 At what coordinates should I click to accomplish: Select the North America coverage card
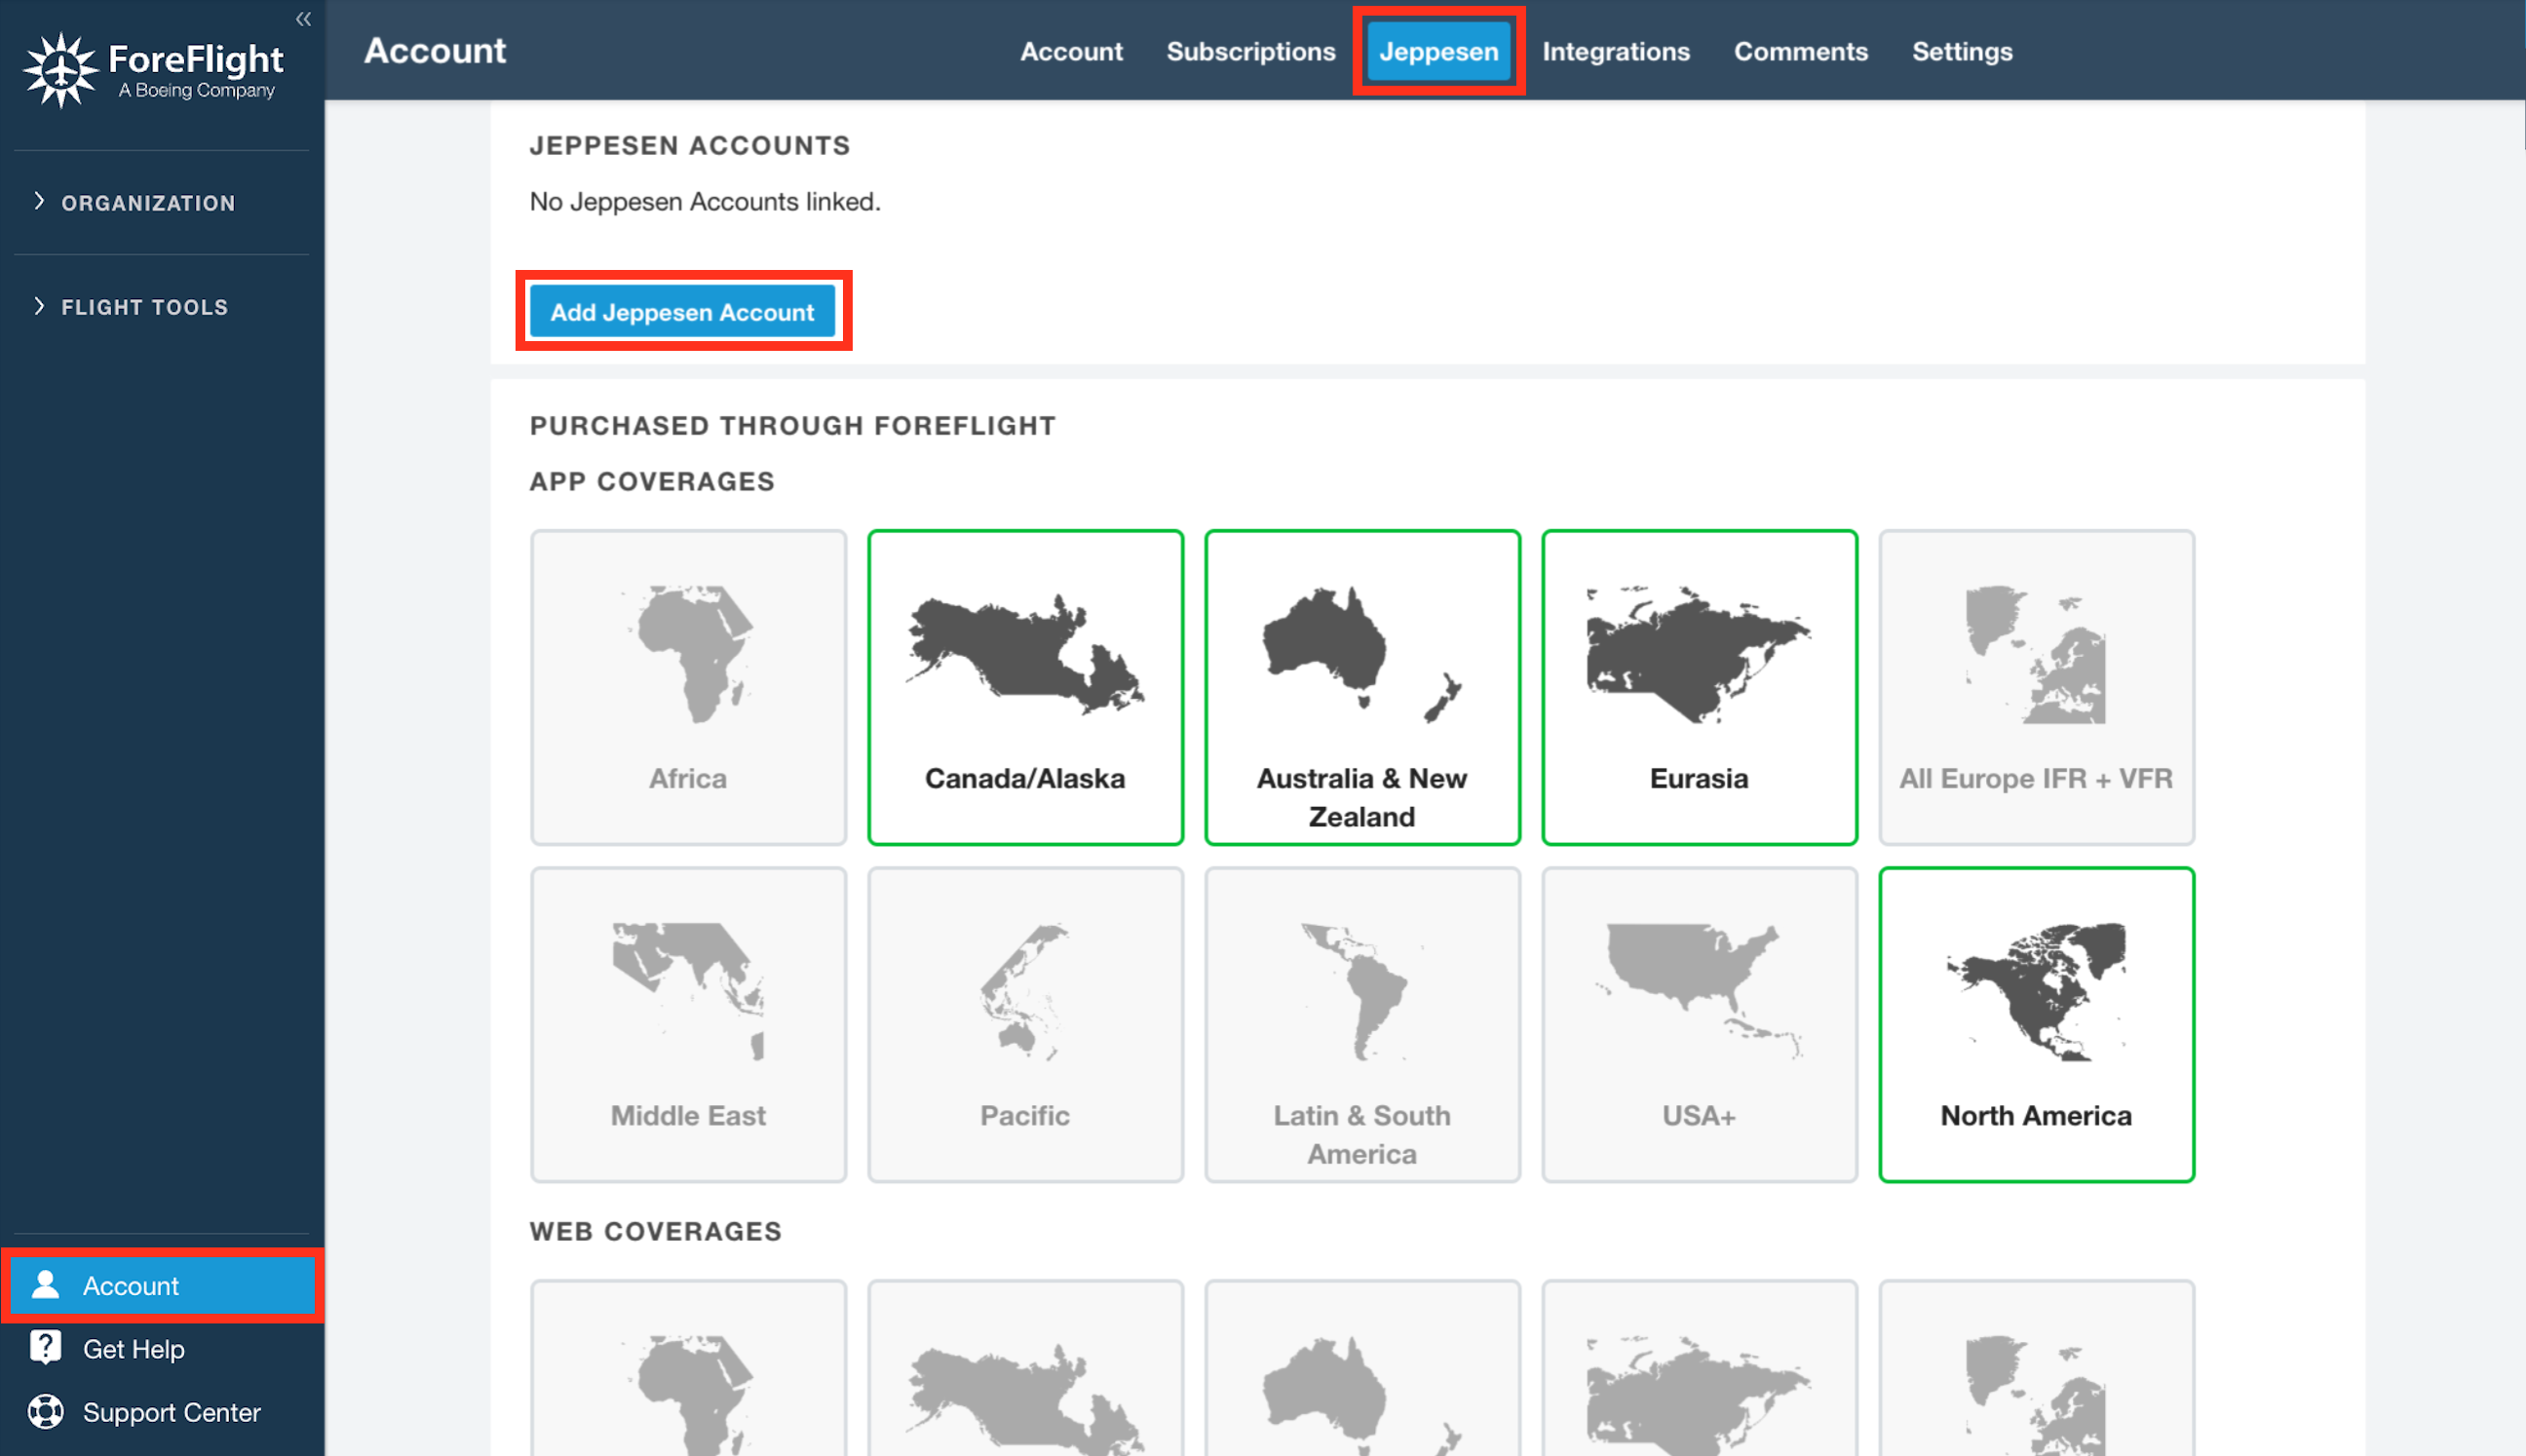[x=2036, y=1024]
